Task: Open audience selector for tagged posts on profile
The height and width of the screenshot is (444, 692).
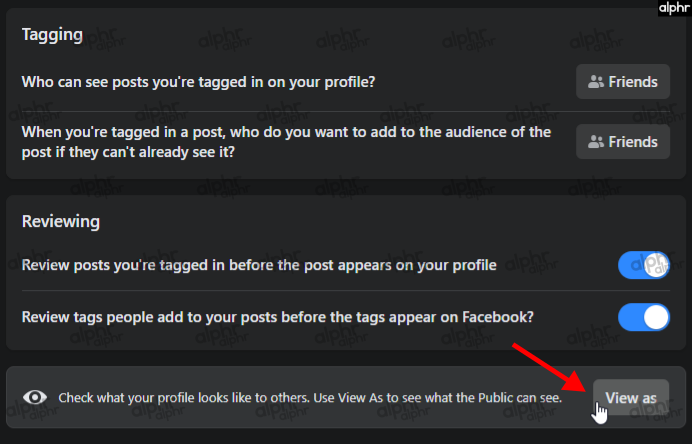Action: [623, 82]
